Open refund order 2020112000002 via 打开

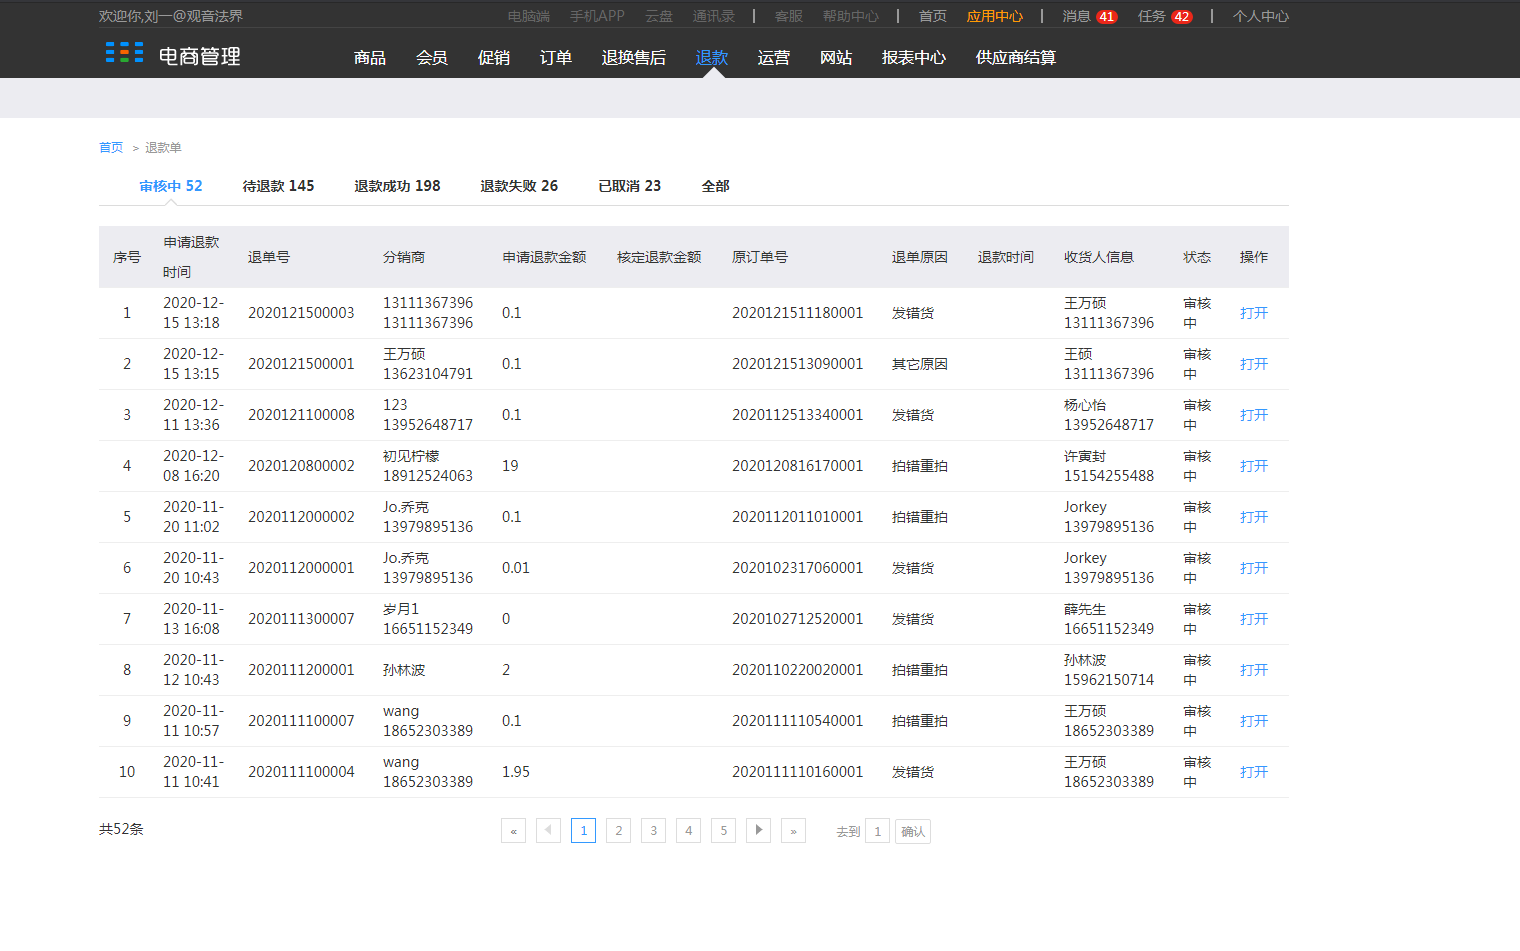(1254, 517)
